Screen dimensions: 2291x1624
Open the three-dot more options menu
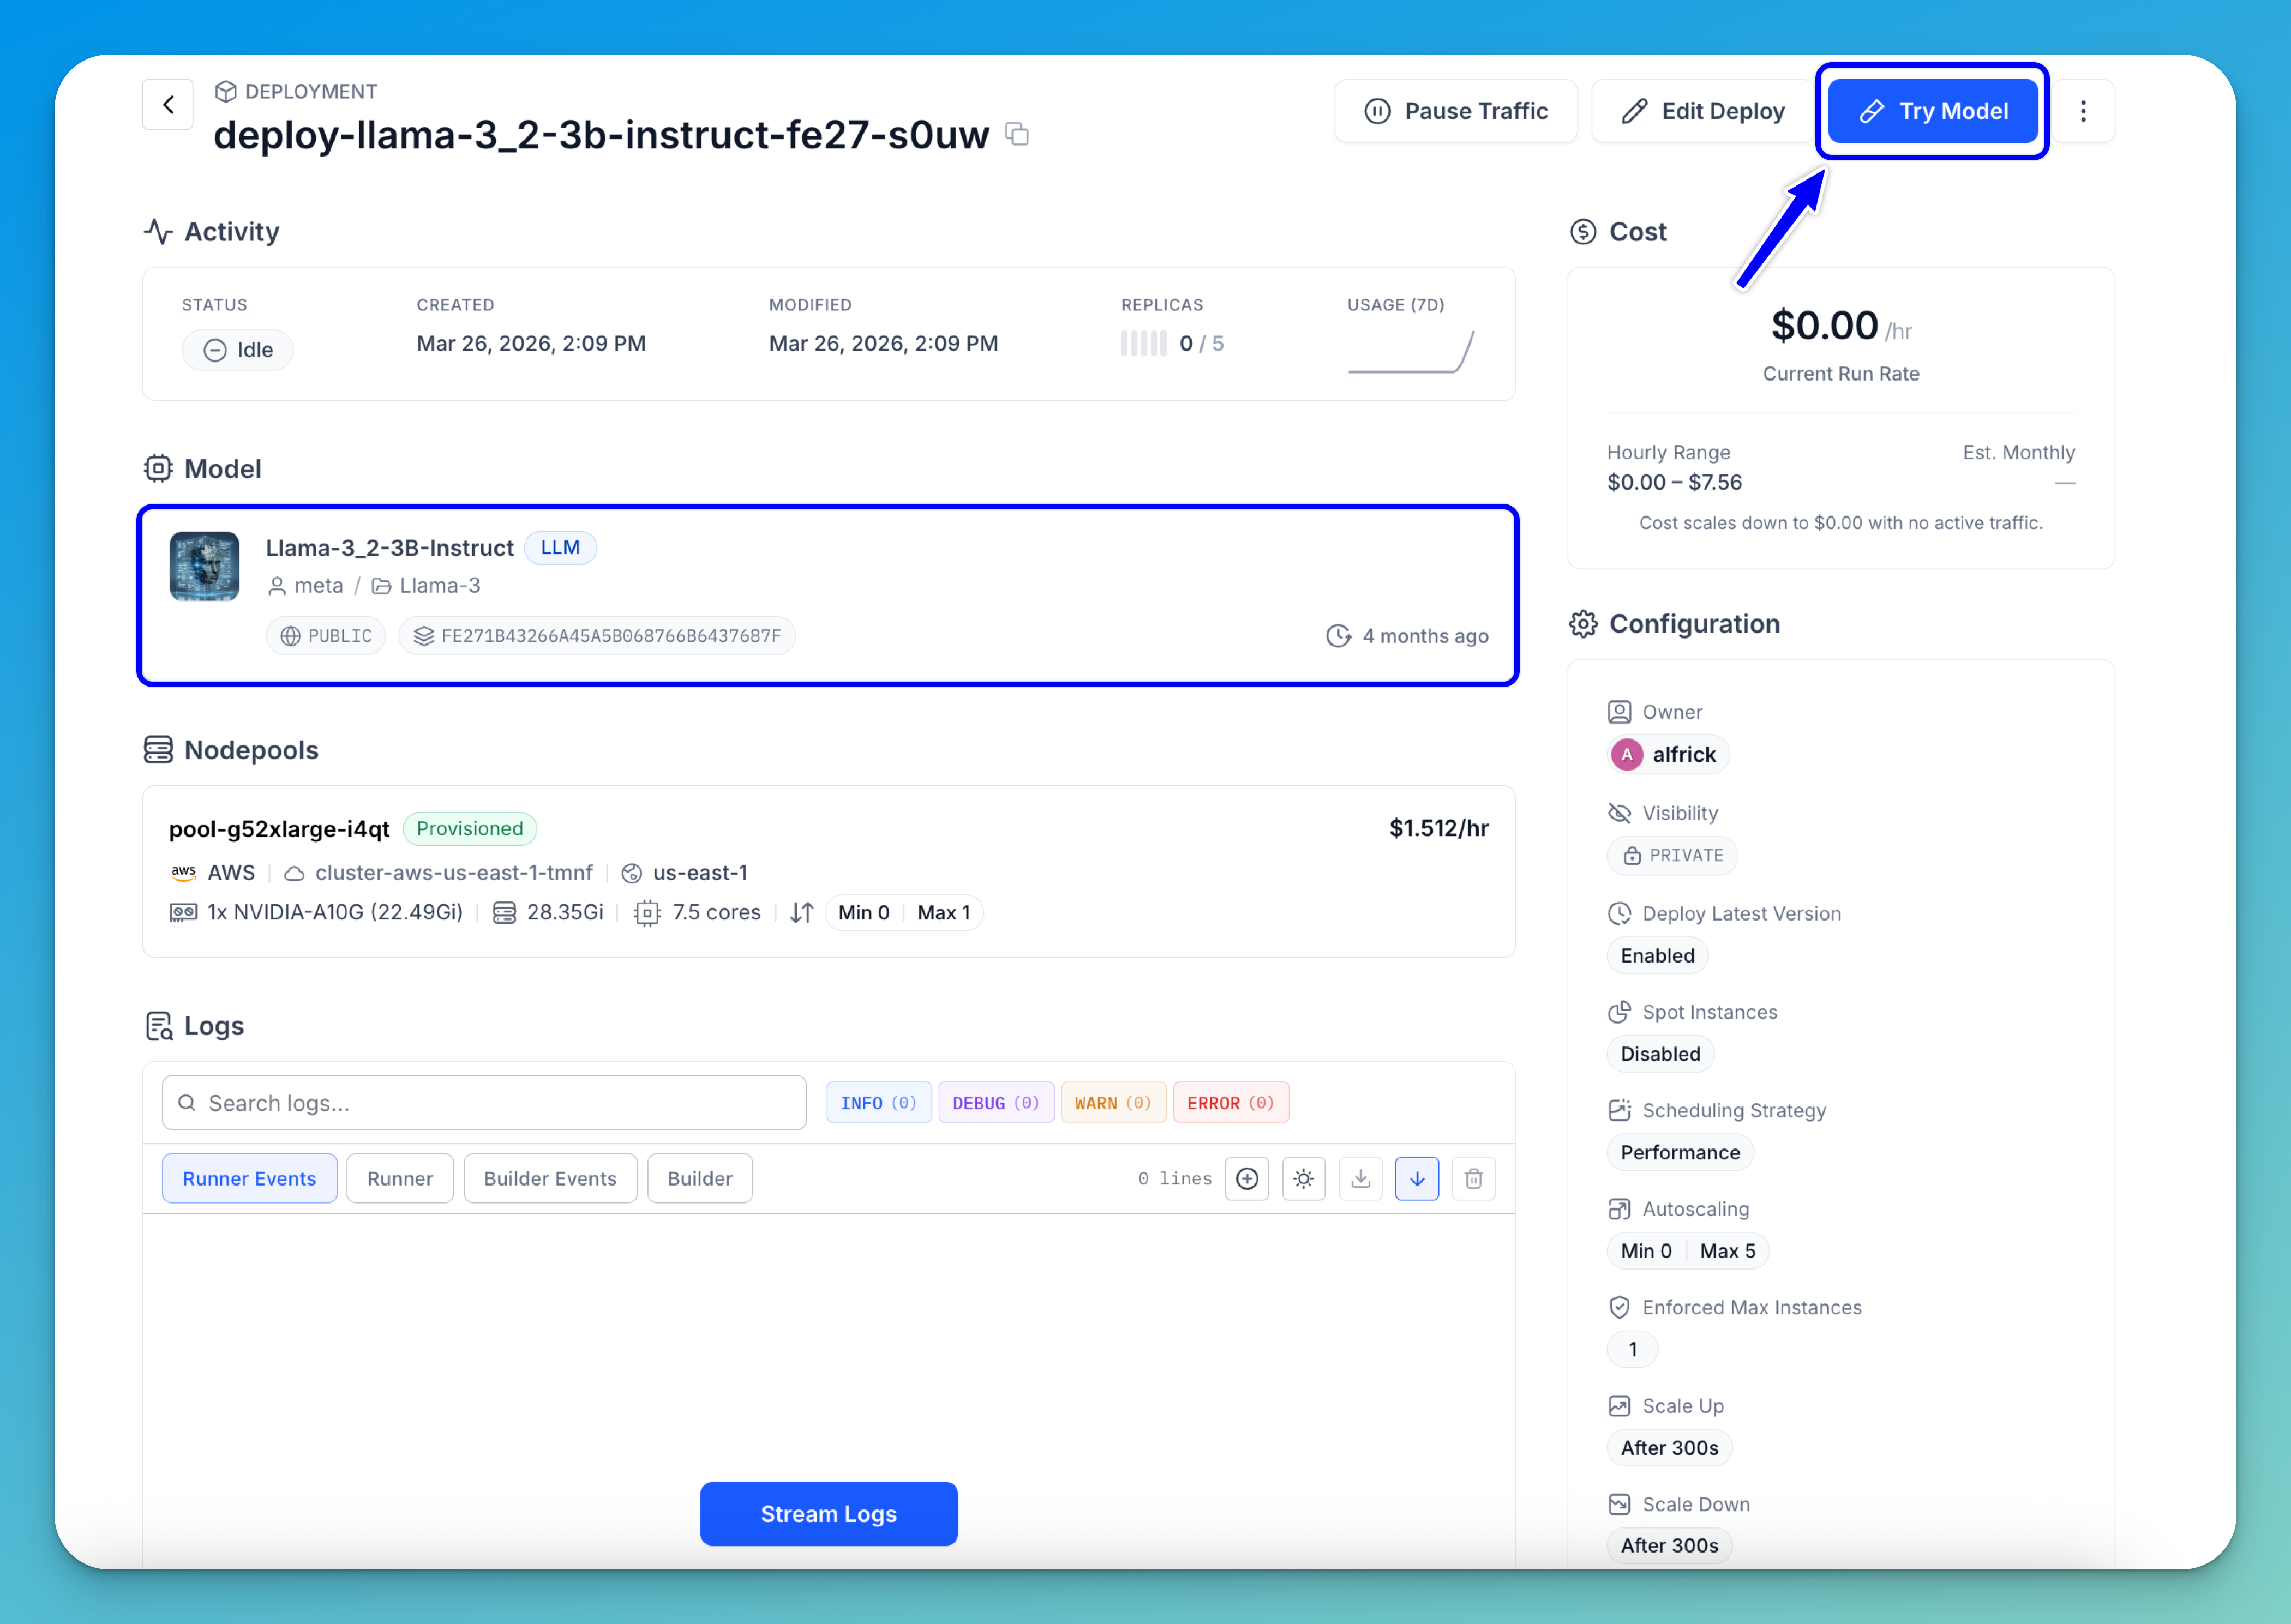click(2083, 111)
